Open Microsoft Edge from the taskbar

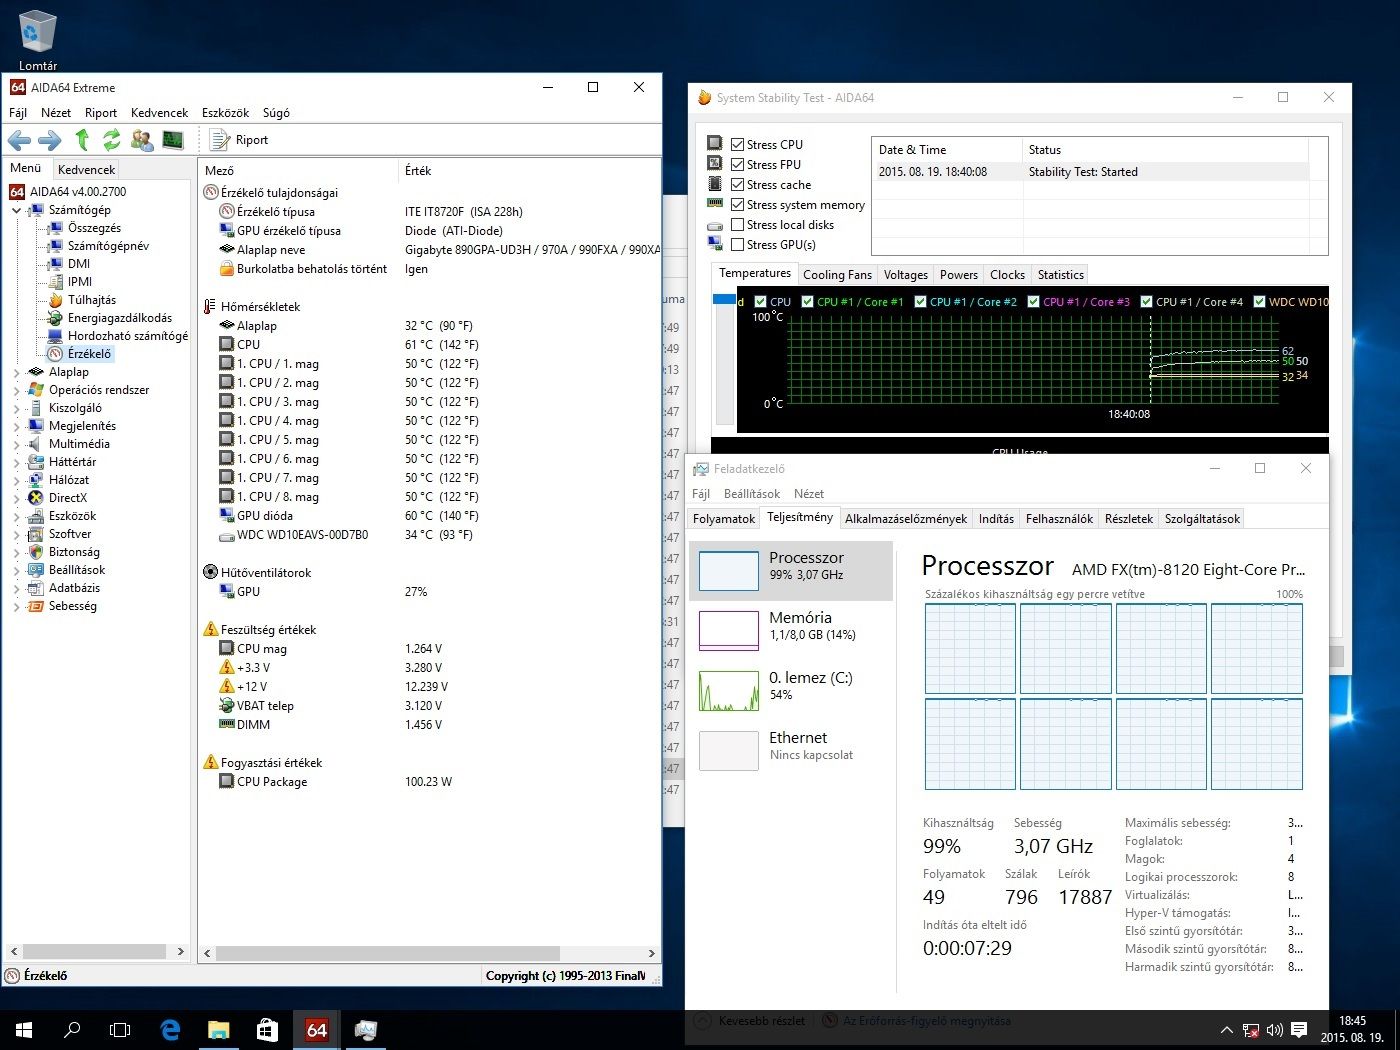(x=170, y=1030)
